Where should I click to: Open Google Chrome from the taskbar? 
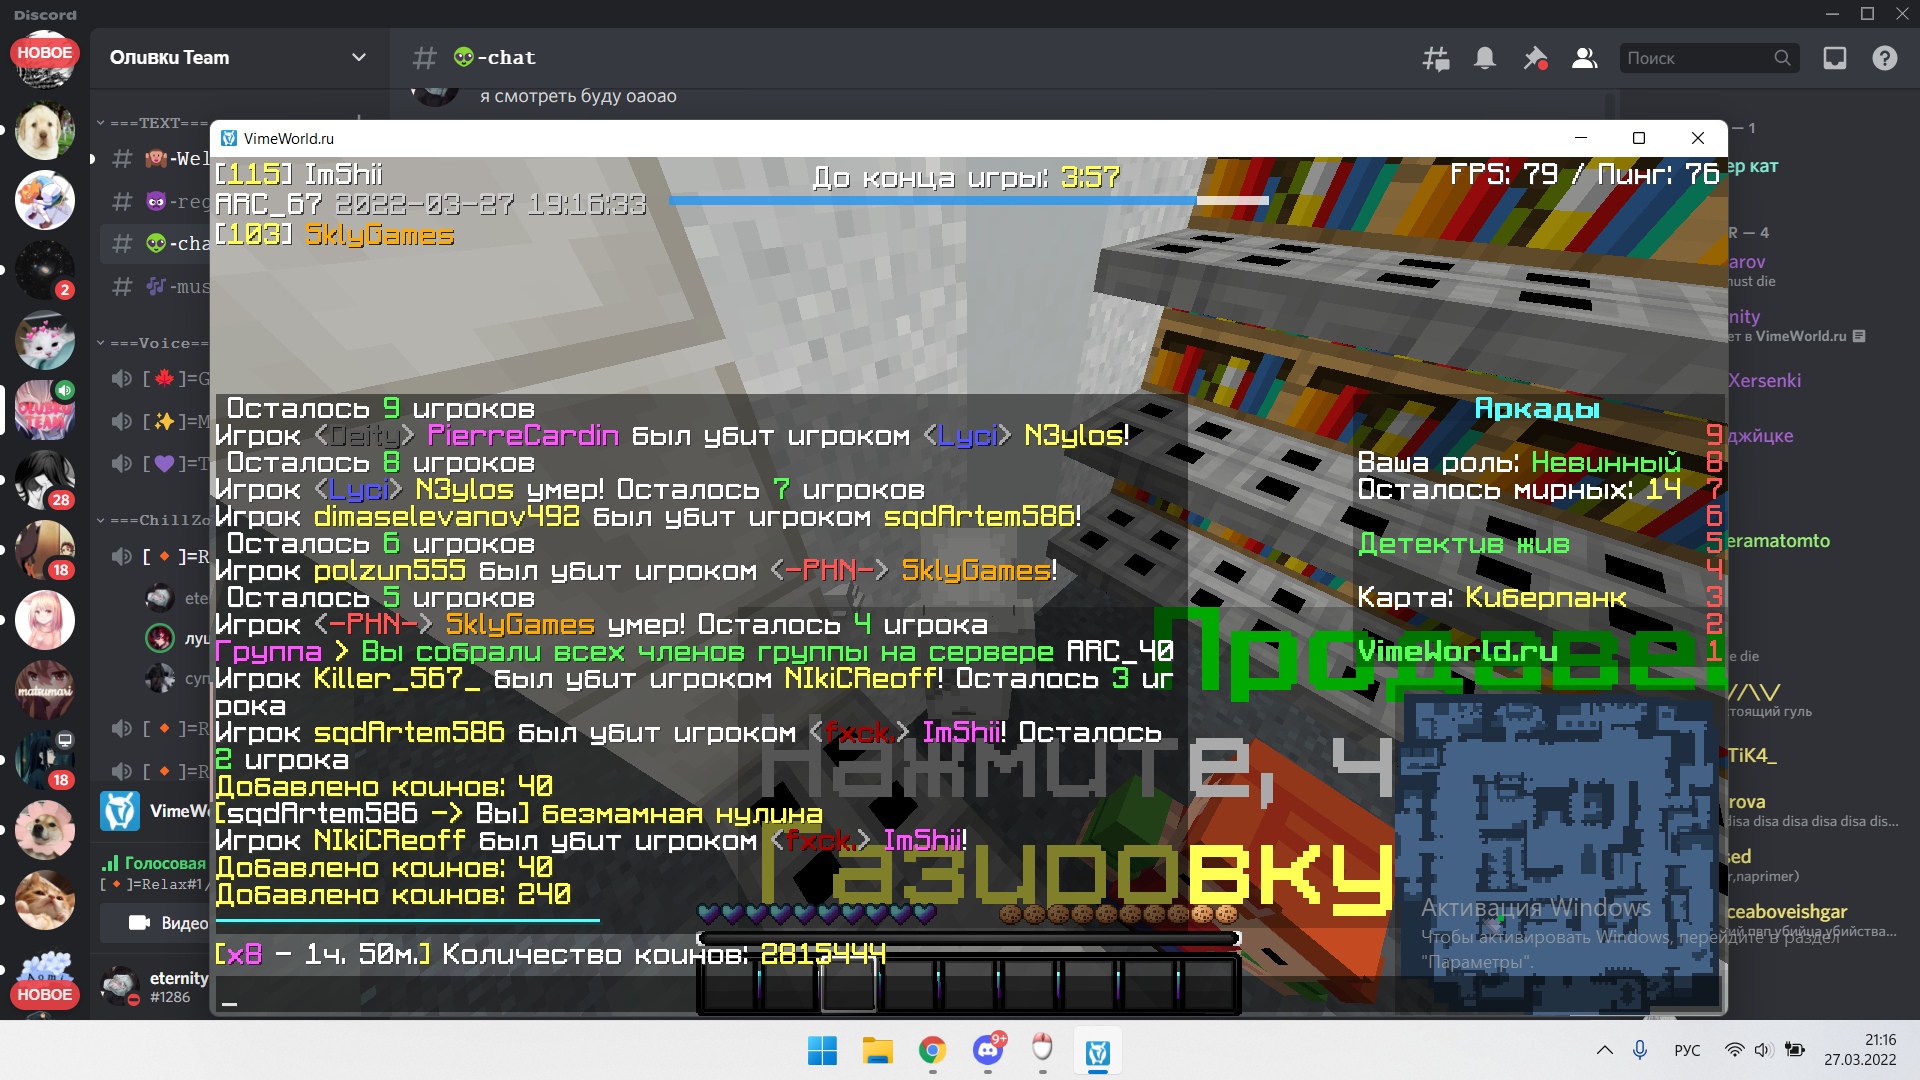[932, 1051]
